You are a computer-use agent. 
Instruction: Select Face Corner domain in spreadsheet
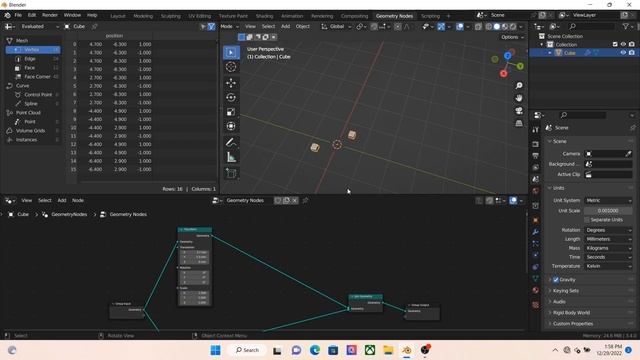pos(33,77)
